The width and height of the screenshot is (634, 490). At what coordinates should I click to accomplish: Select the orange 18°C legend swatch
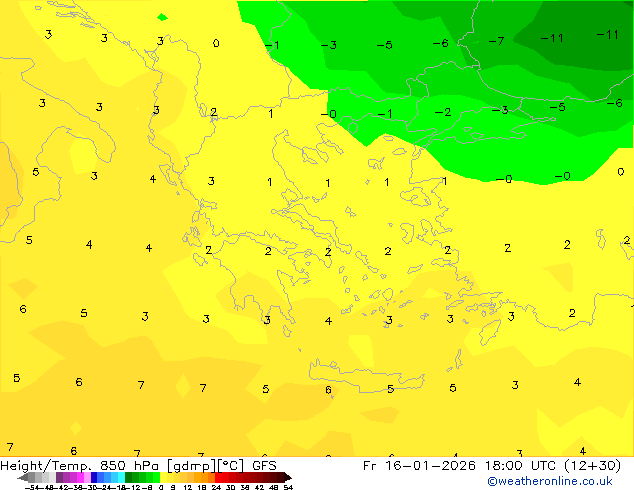click(205, 477)
